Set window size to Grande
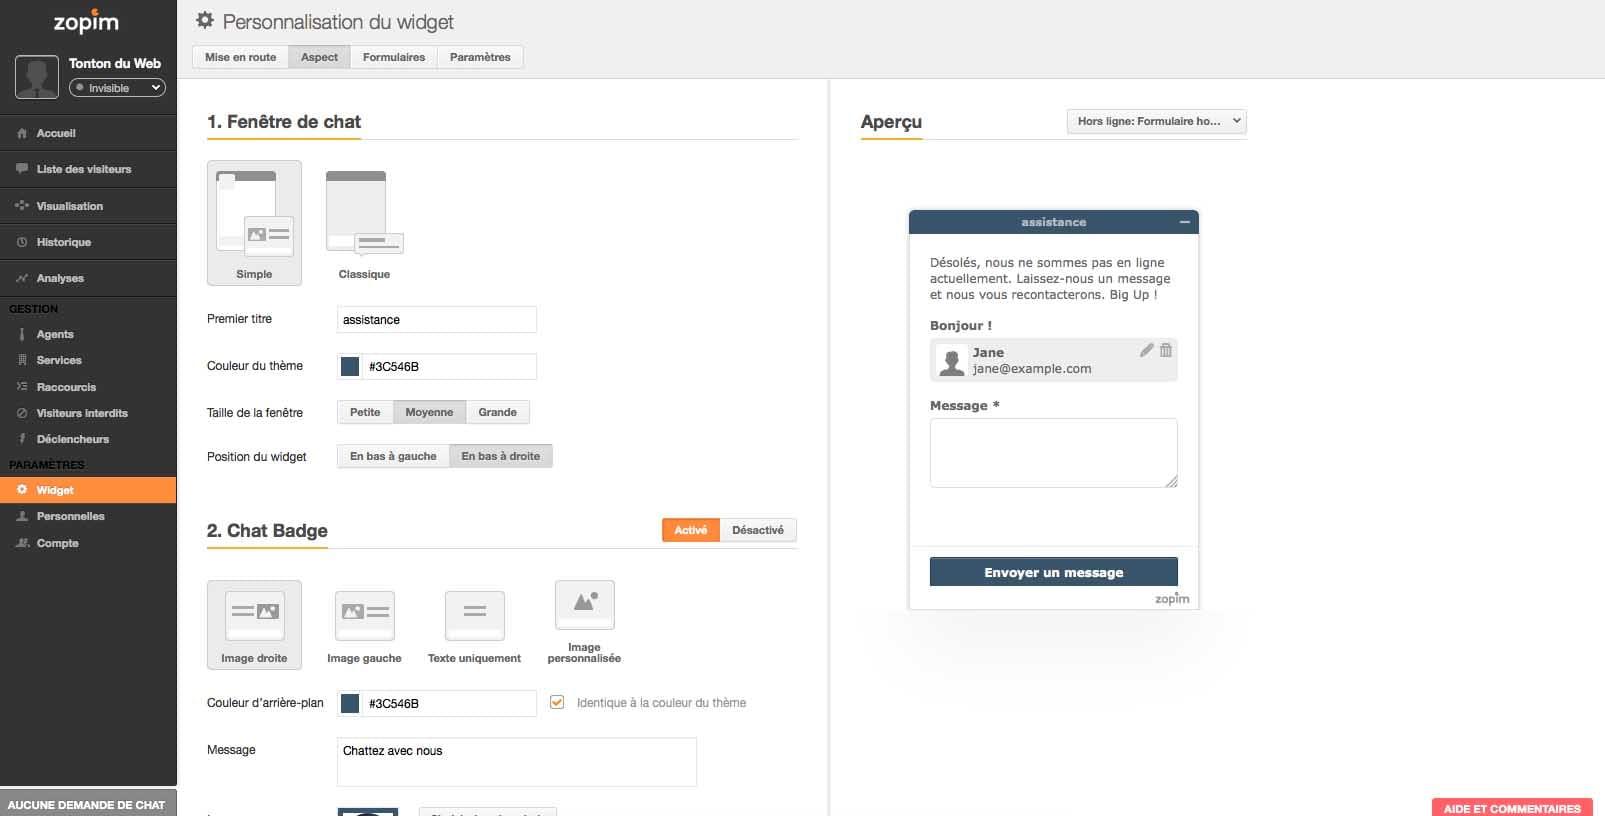This screenshot has height=816, width=1605. [x=497, y=412]
